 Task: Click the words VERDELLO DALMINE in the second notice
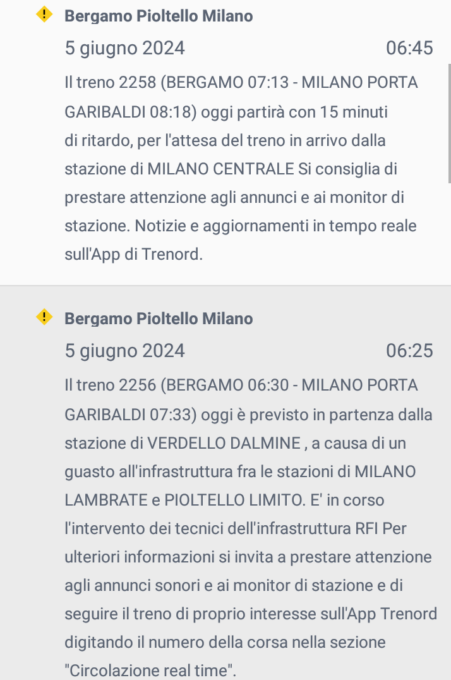point(224,443)
